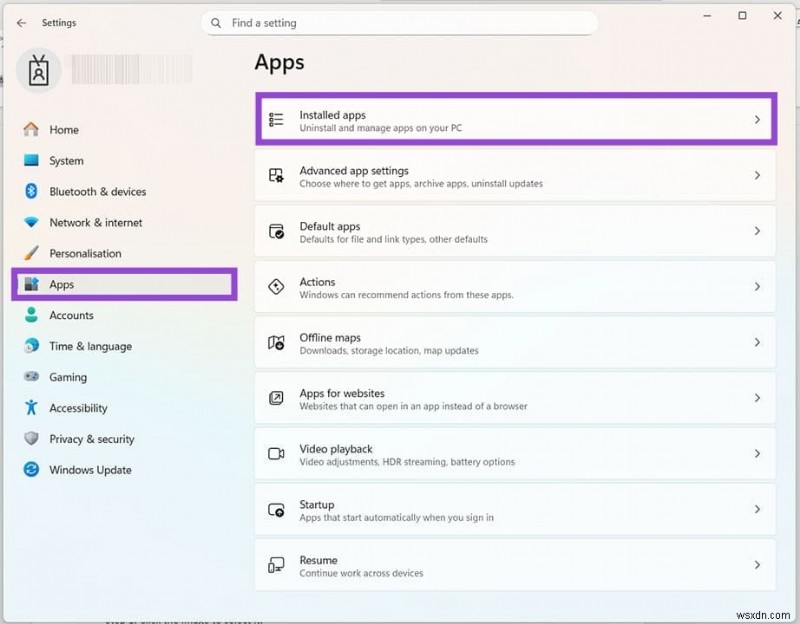This screenshot has width=800, height=624.
Task: Click the Time & language globe icon
Action: 31,345
